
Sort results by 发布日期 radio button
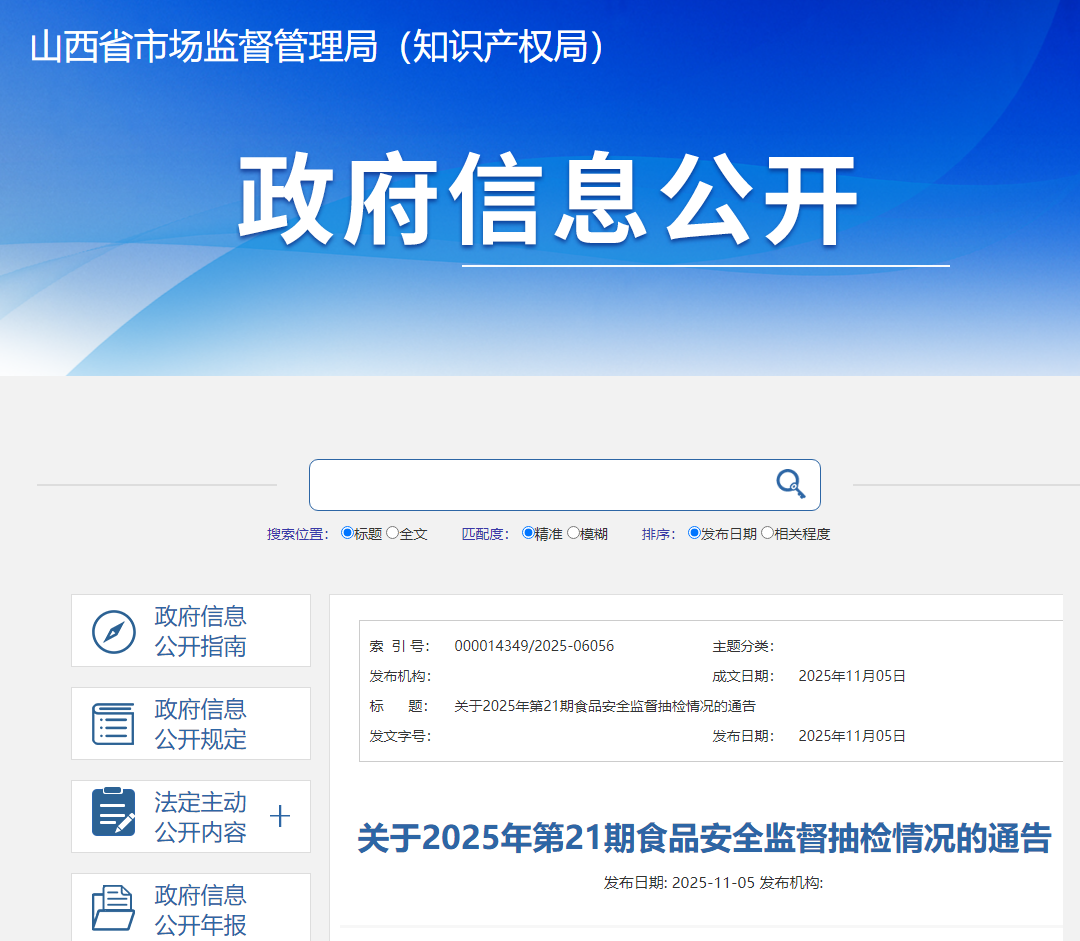pos(694,533)
